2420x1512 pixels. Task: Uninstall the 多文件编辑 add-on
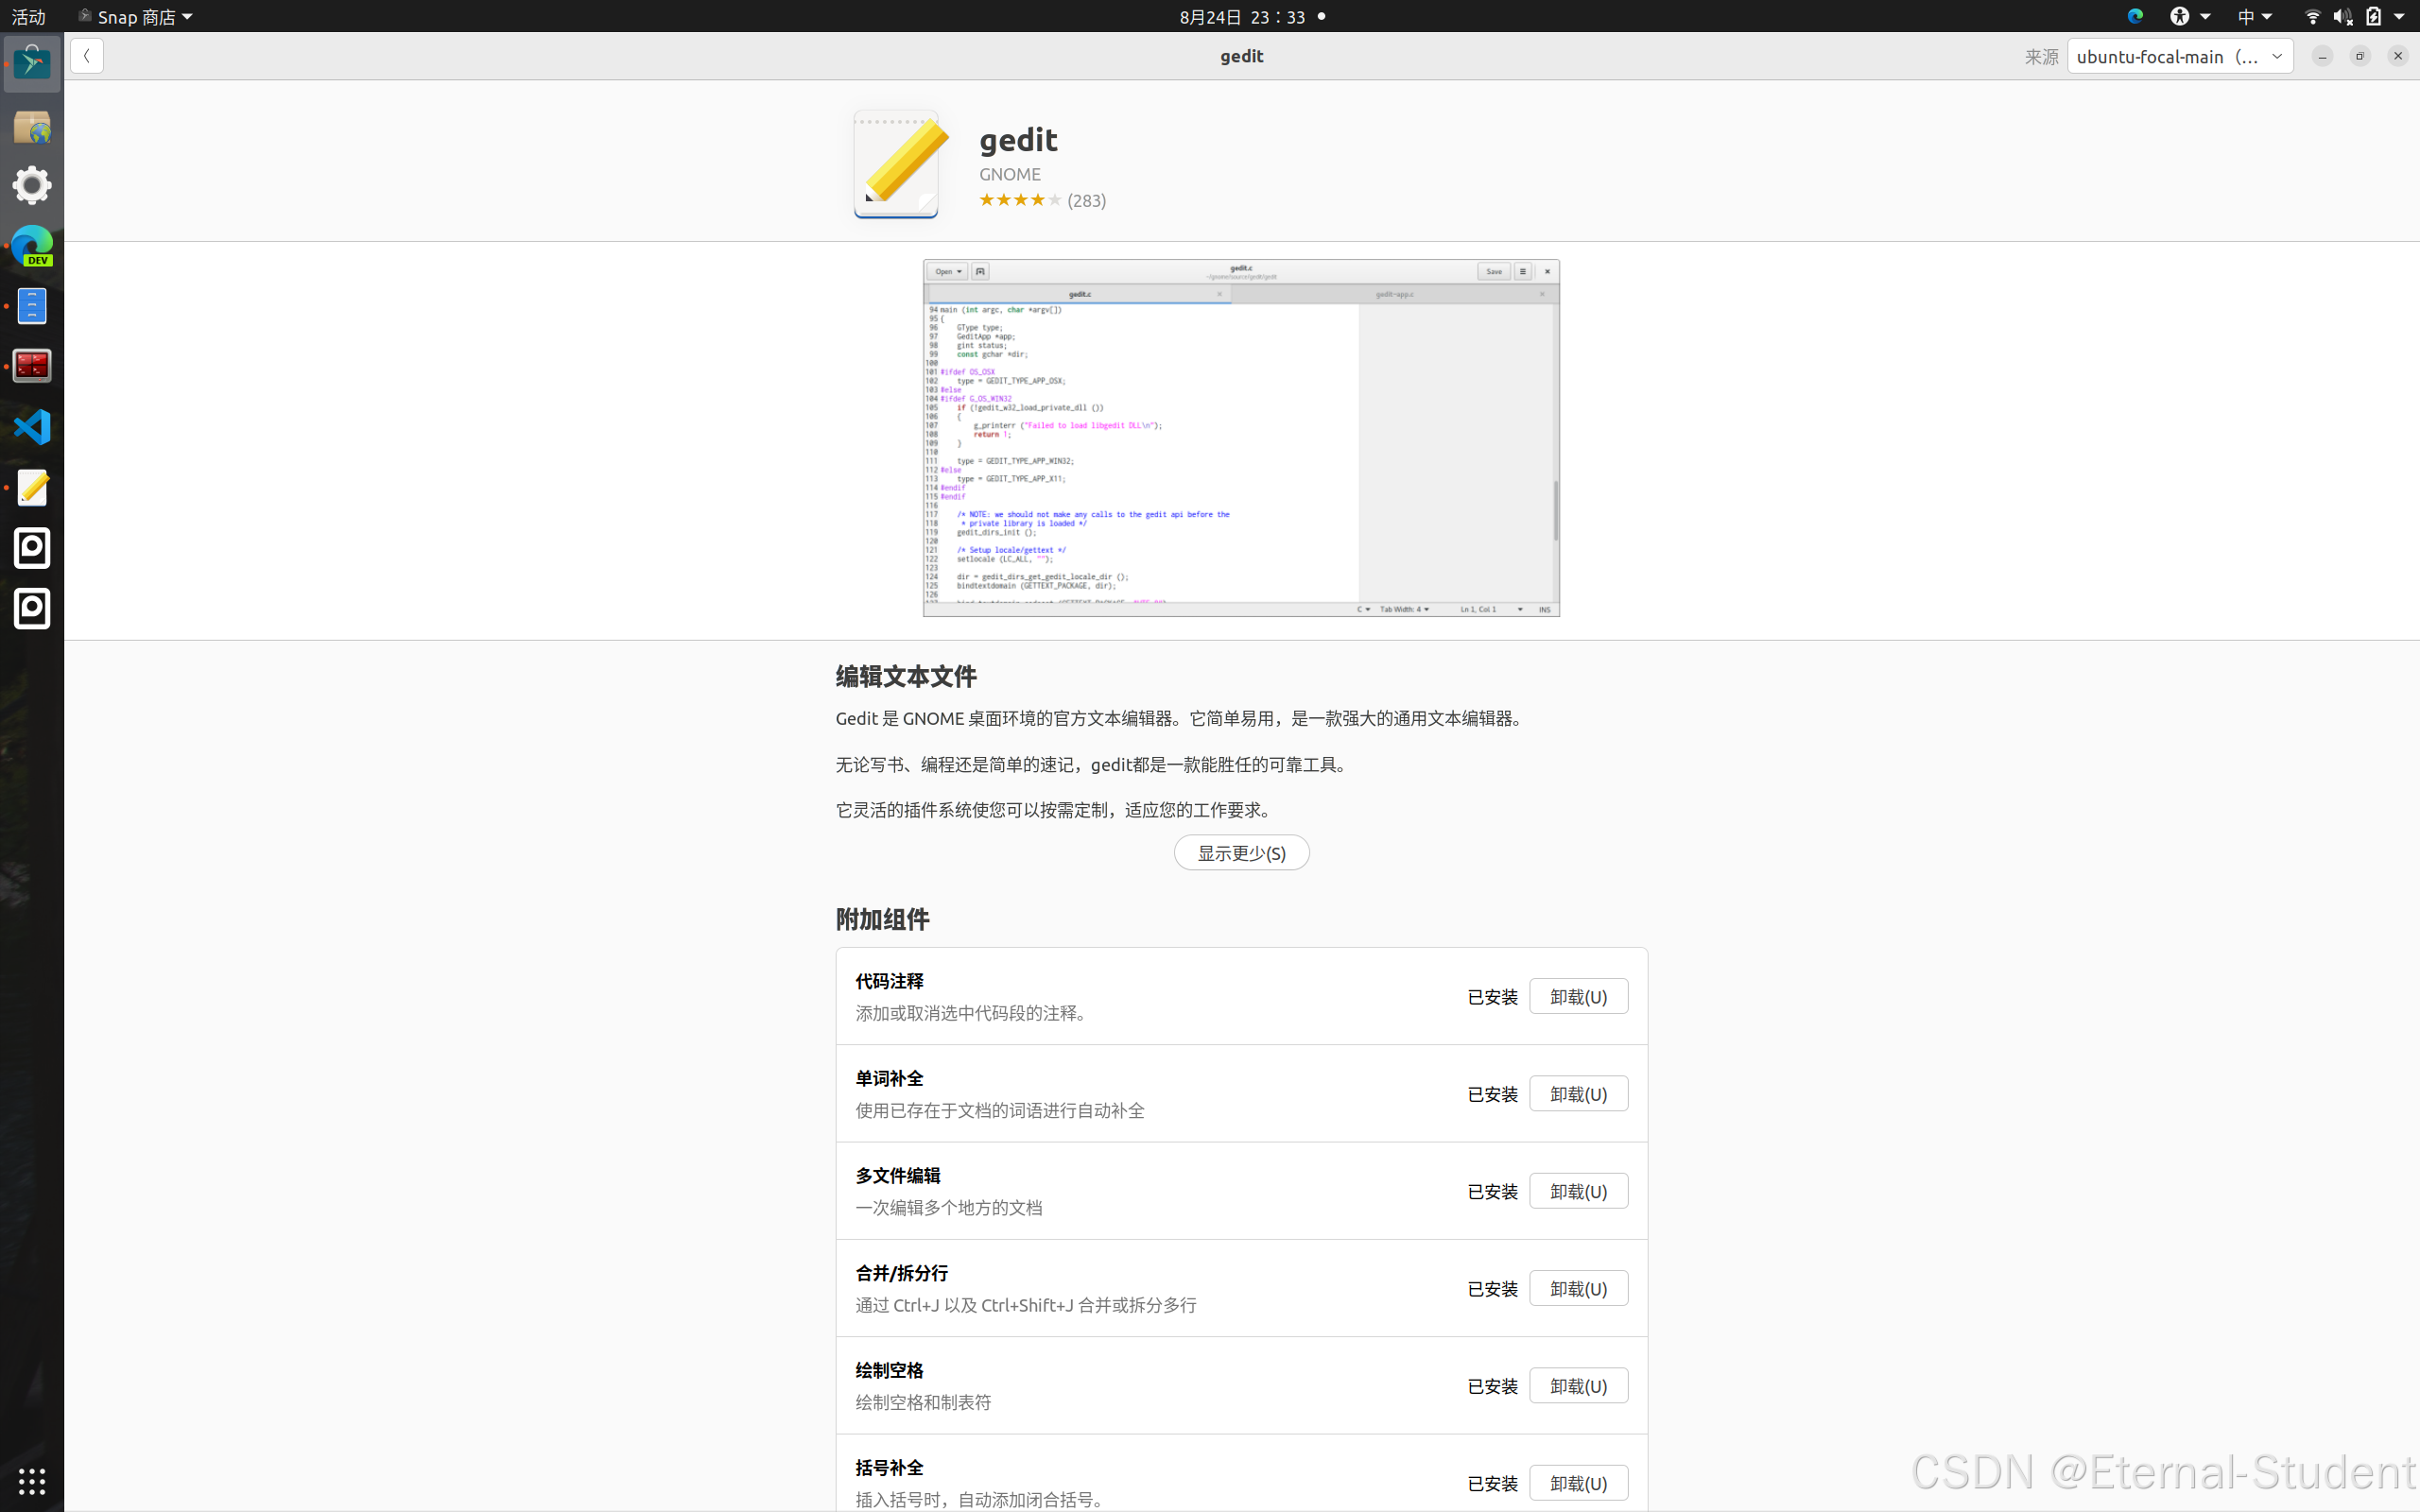[x=1578, y=1191]
